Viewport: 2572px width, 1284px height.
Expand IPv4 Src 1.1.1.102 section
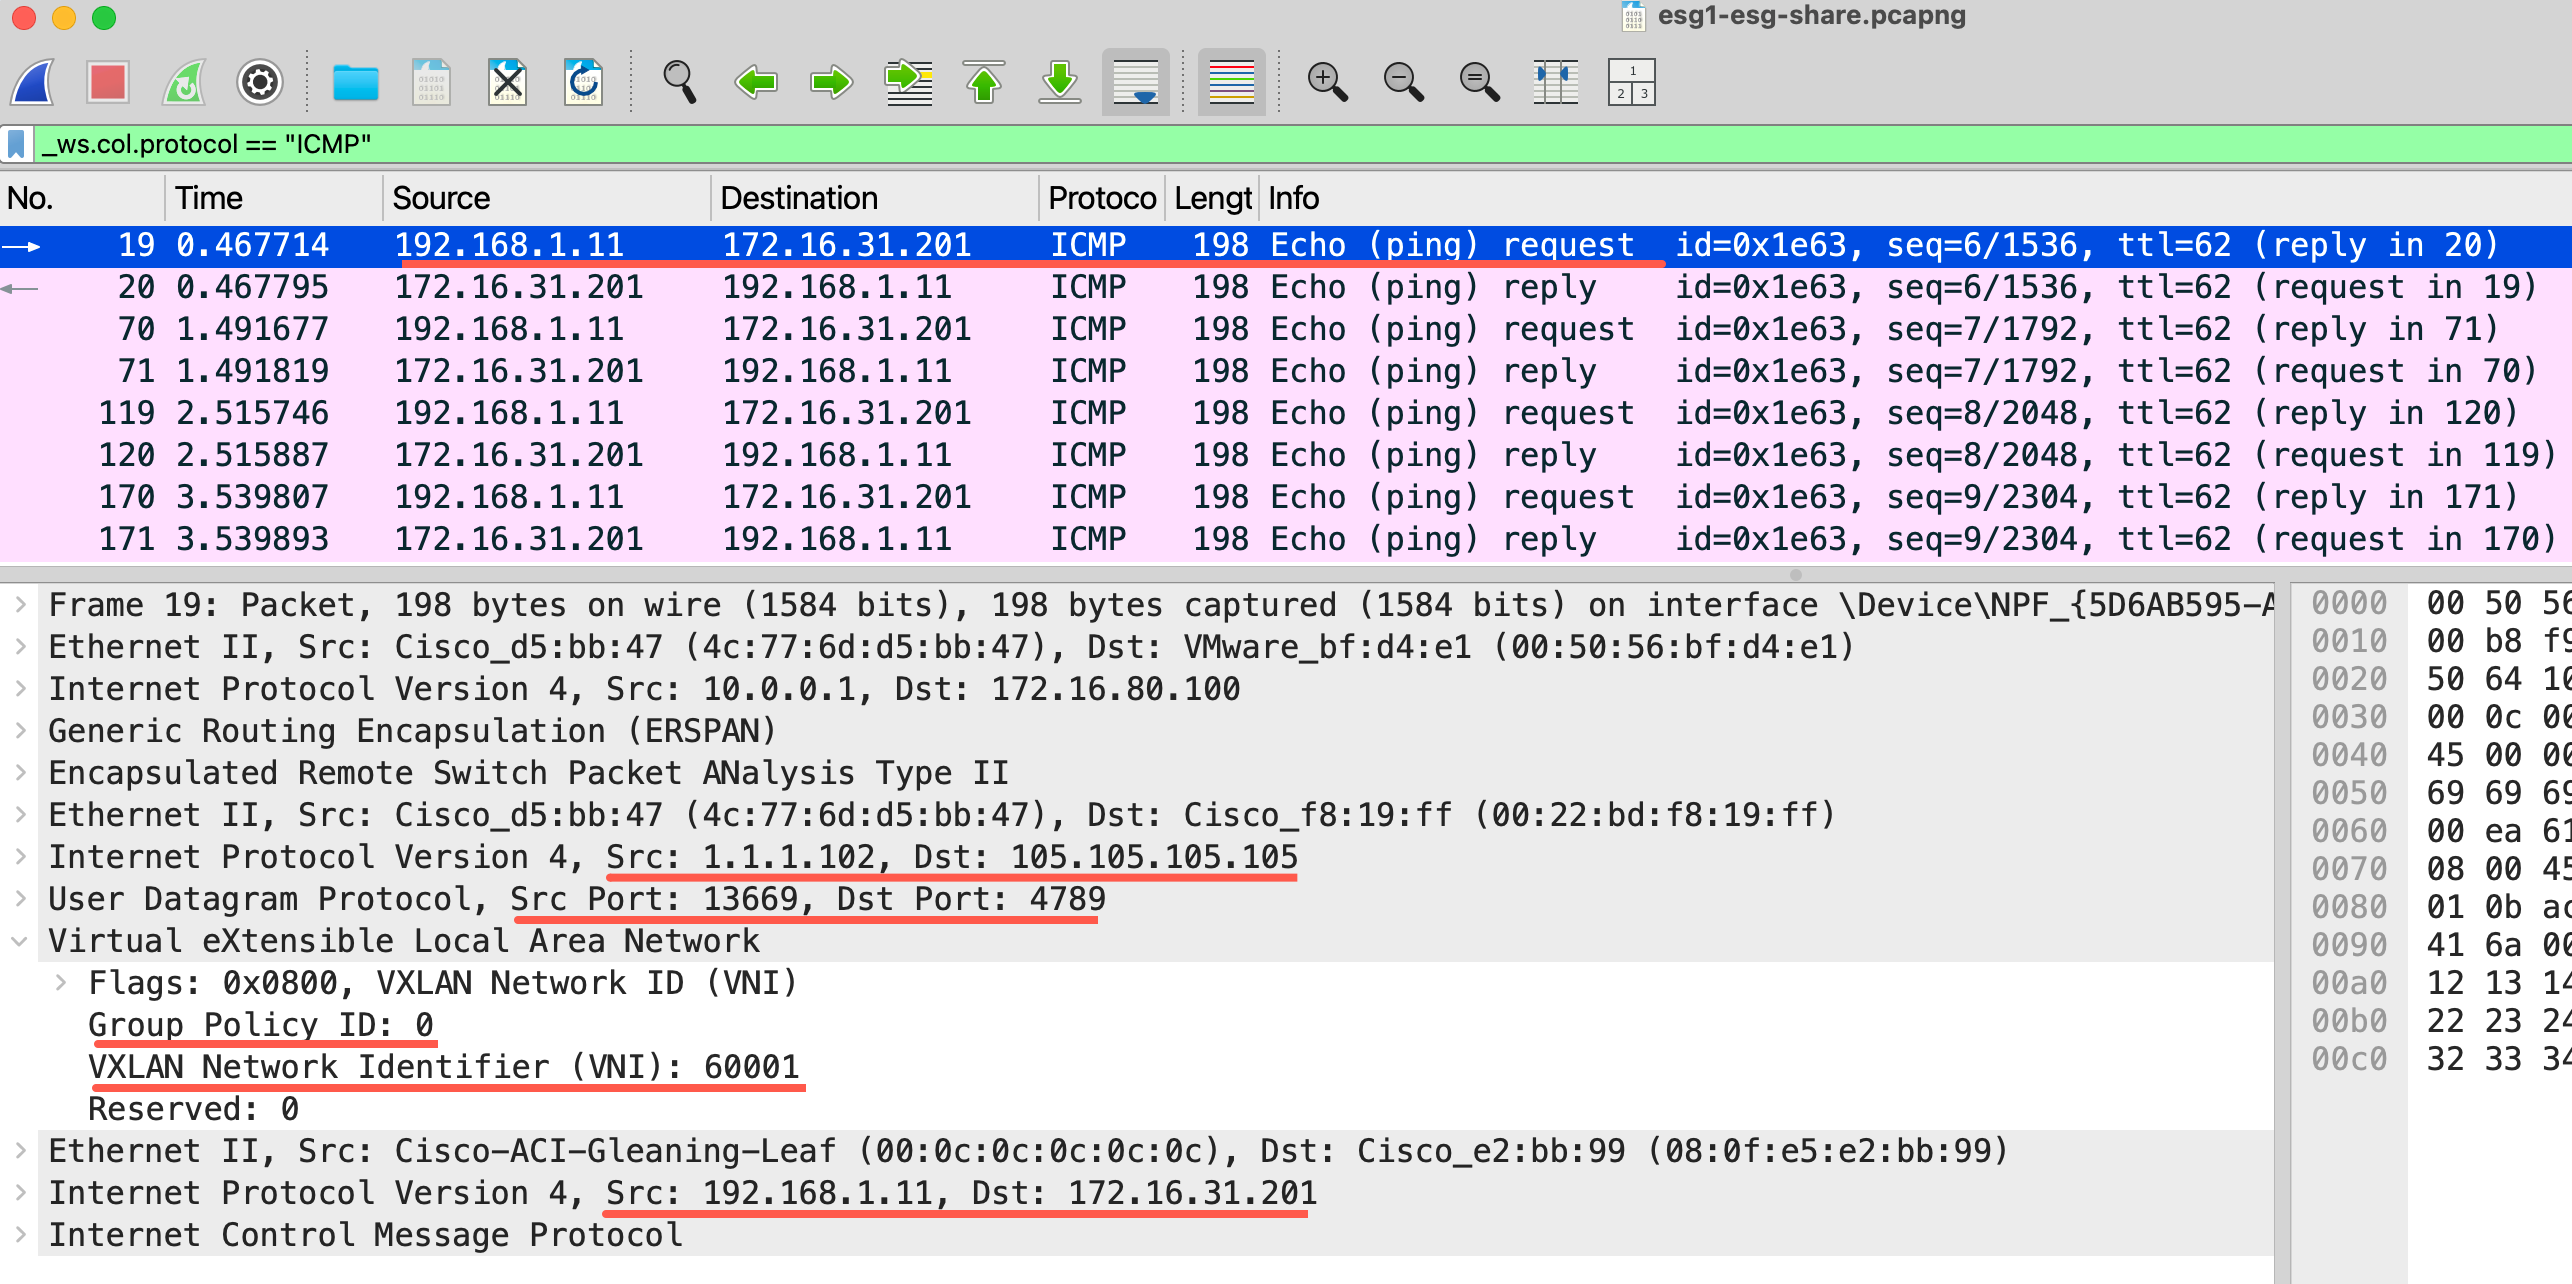[x=20, y=856]
